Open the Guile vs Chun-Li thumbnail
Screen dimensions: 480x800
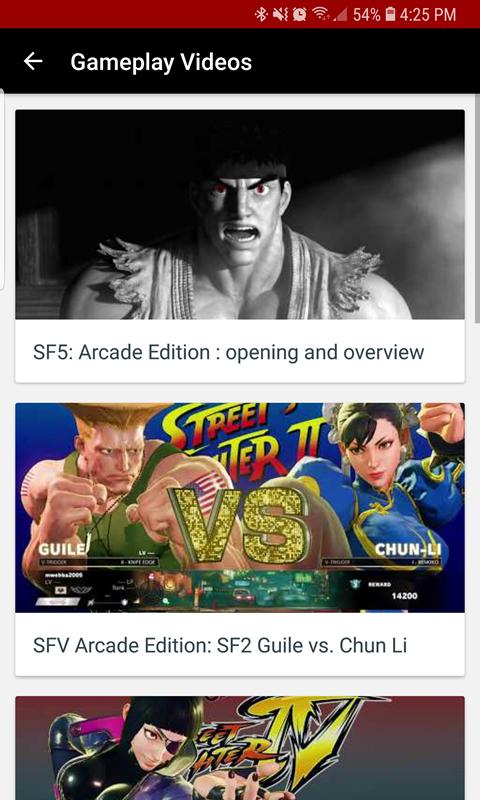240,508
